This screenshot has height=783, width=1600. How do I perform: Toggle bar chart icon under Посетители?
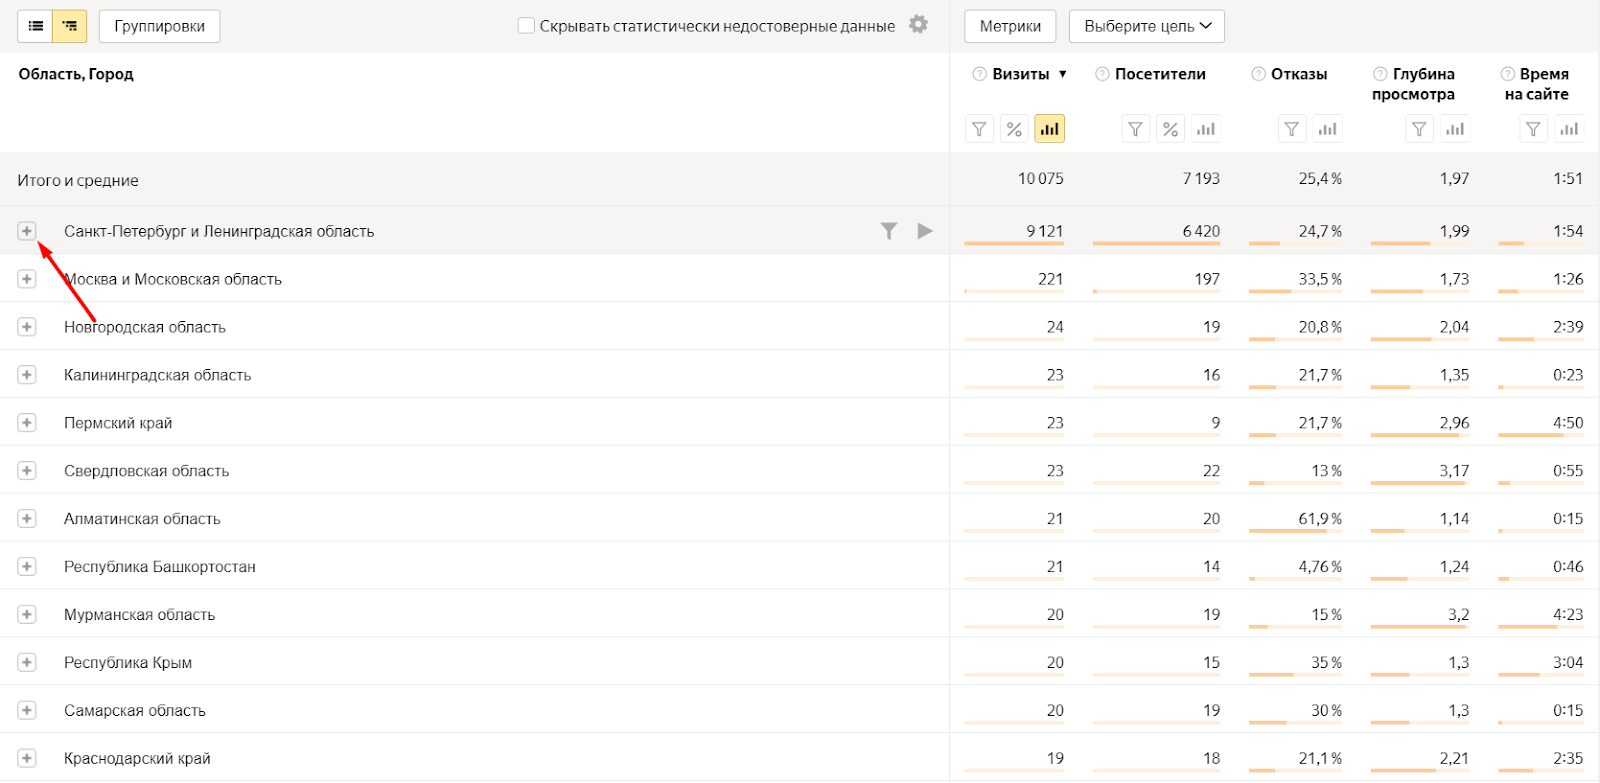(x=1206, y=129)
